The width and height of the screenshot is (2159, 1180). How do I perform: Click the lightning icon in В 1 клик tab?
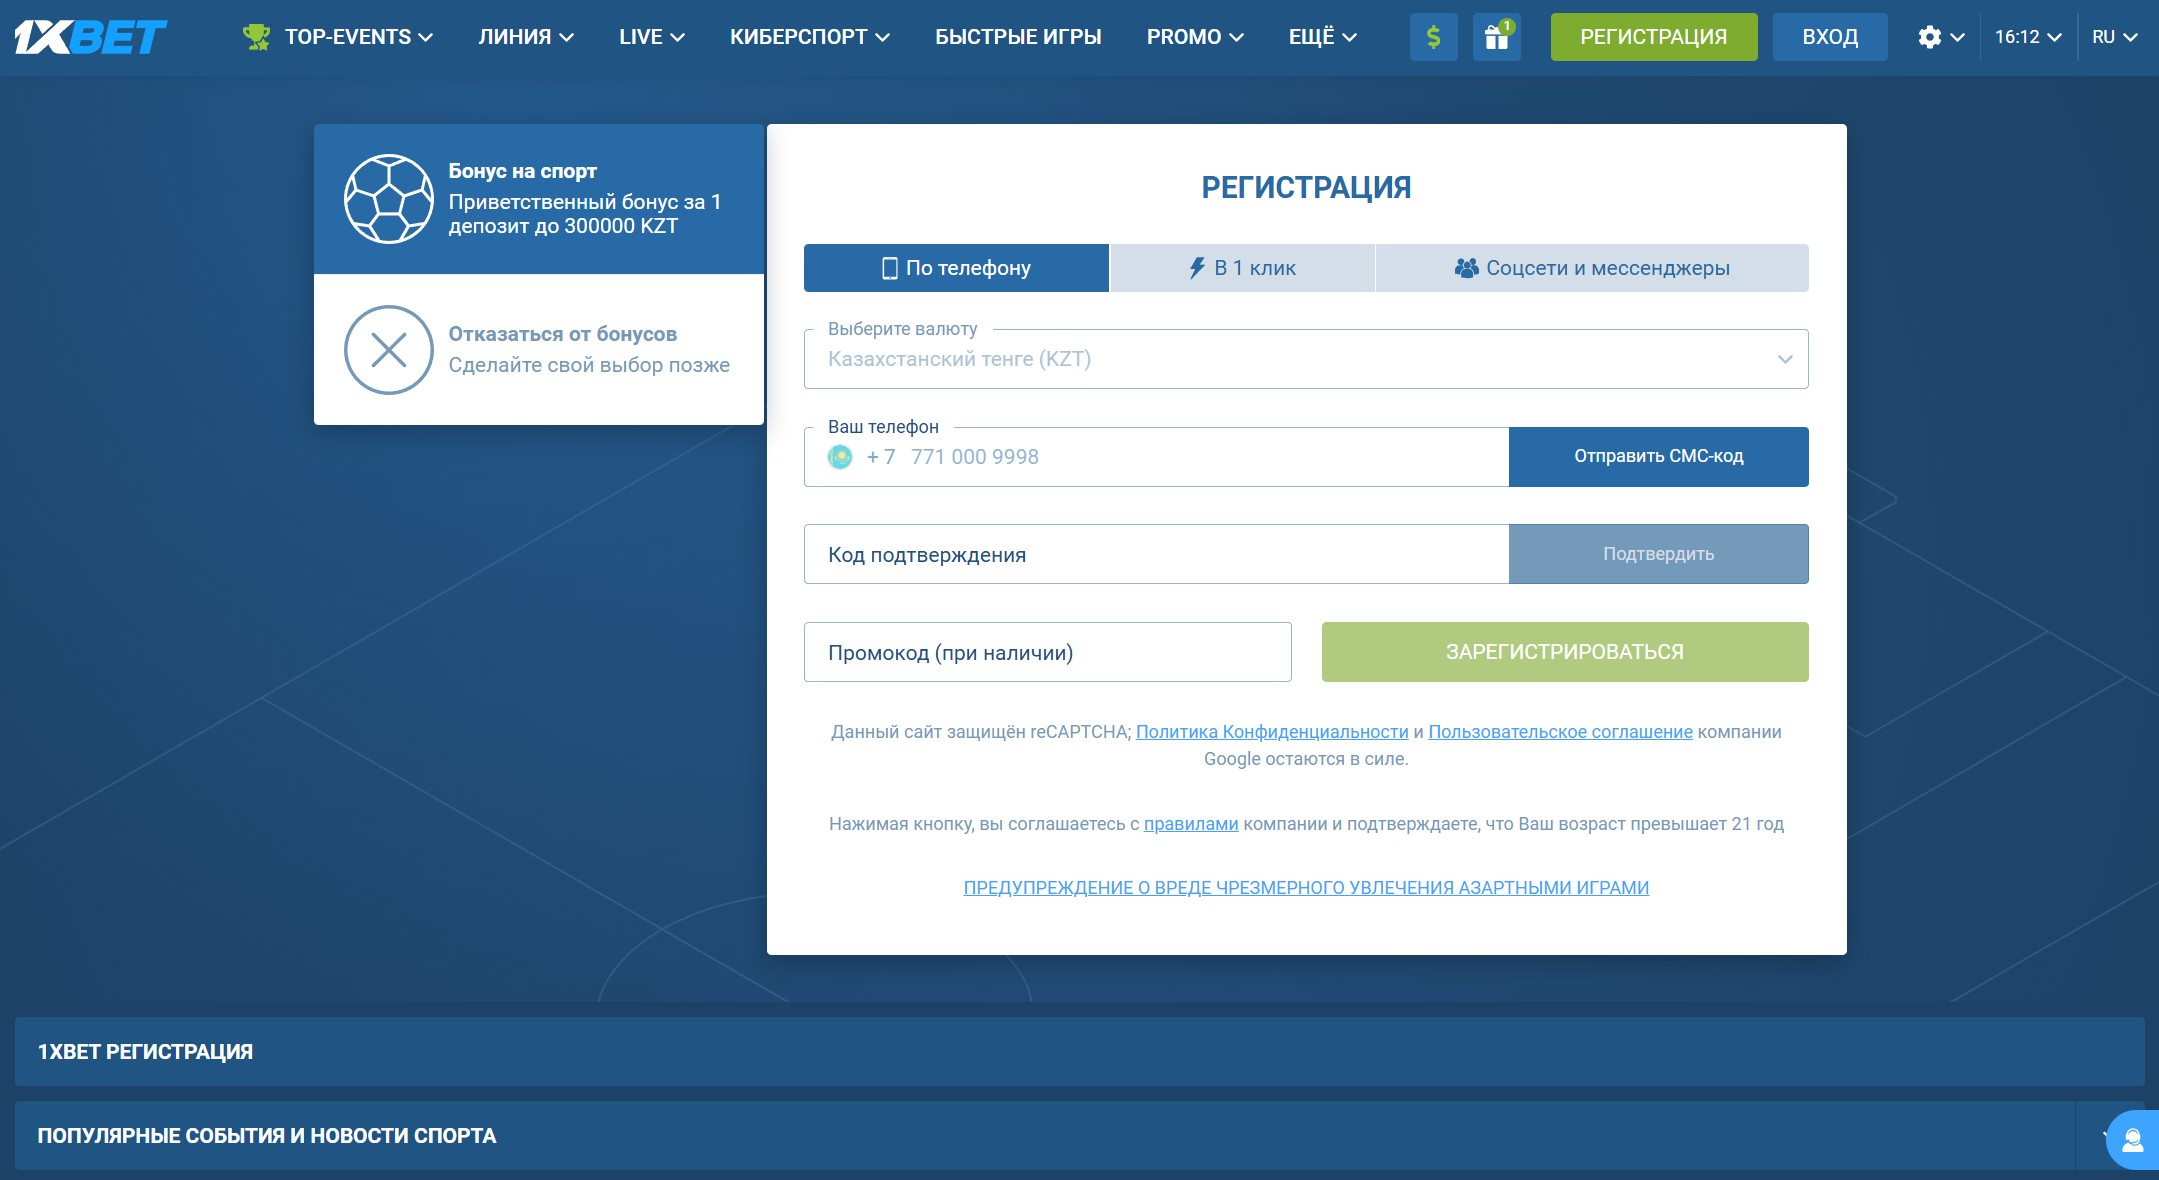point(1196,268)
